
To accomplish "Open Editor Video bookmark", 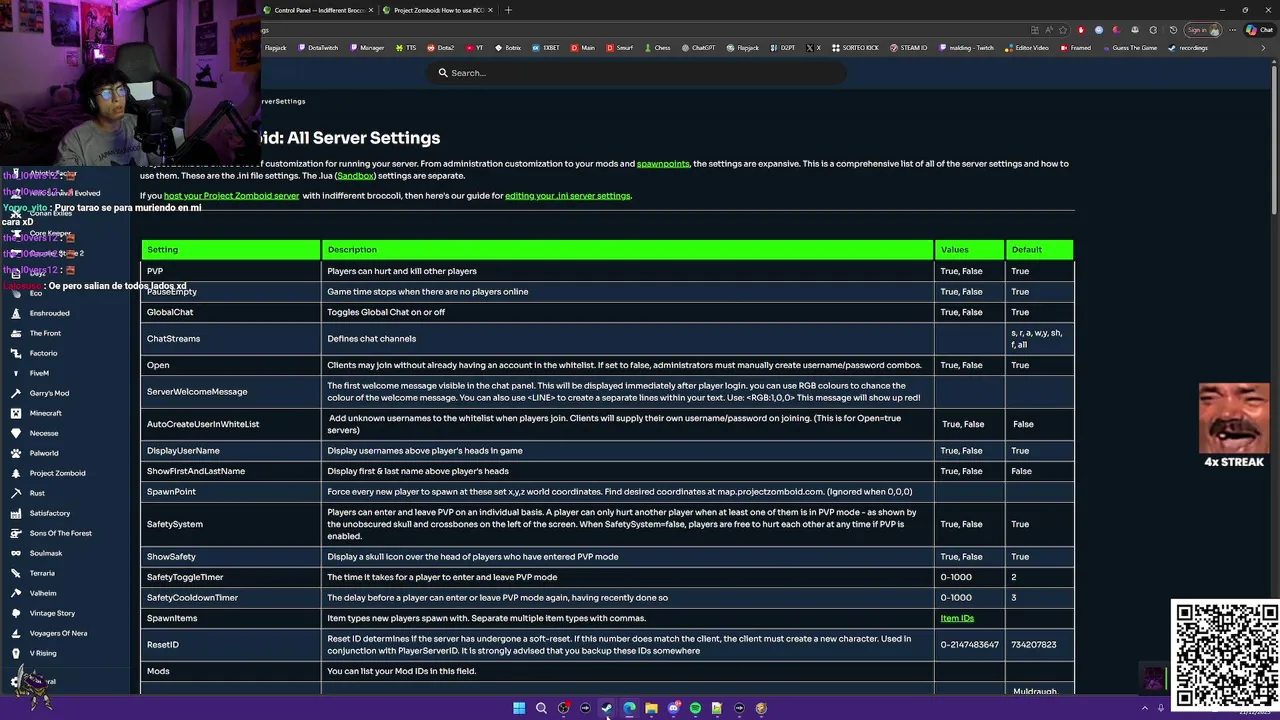I will 1027,48.
